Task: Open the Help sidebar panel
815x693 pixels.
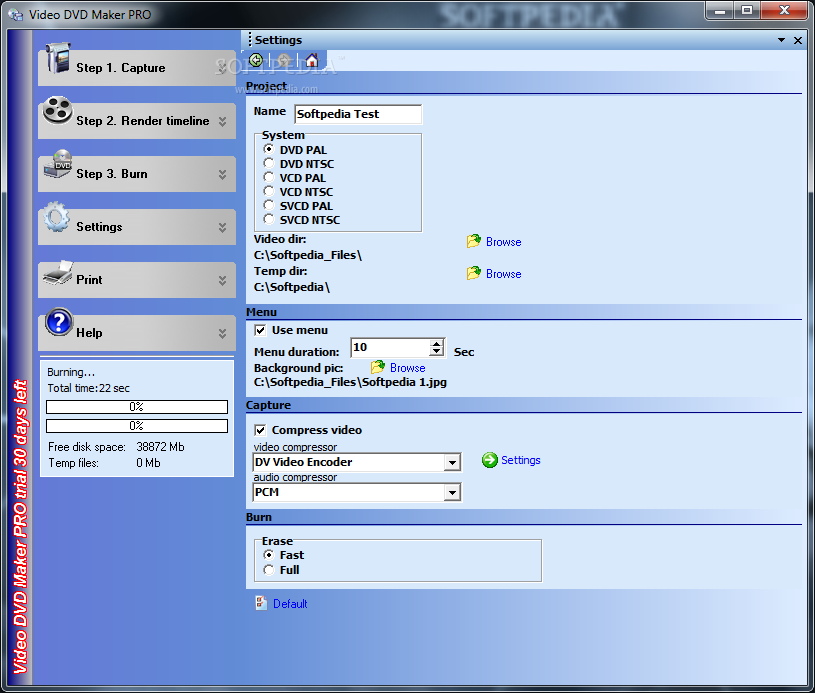Action: point(137,333)
